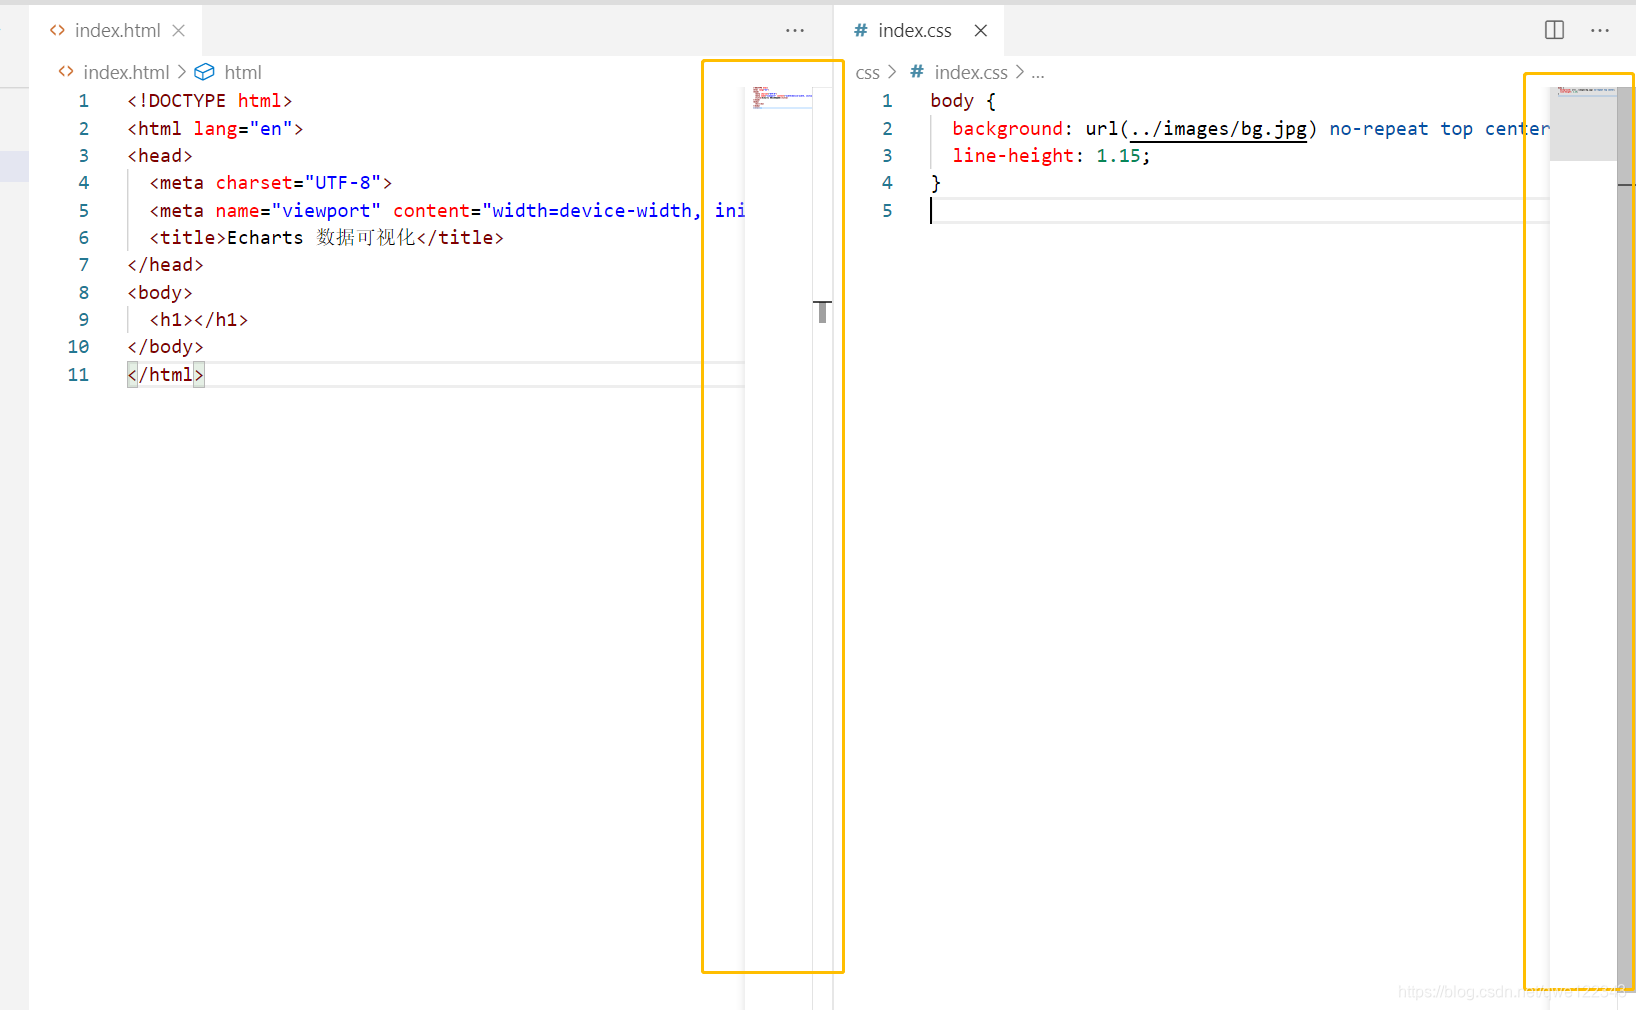Click line number 2 in index.css
The width and height of the screenshot is (1636, 1010).
coord(886,129)
